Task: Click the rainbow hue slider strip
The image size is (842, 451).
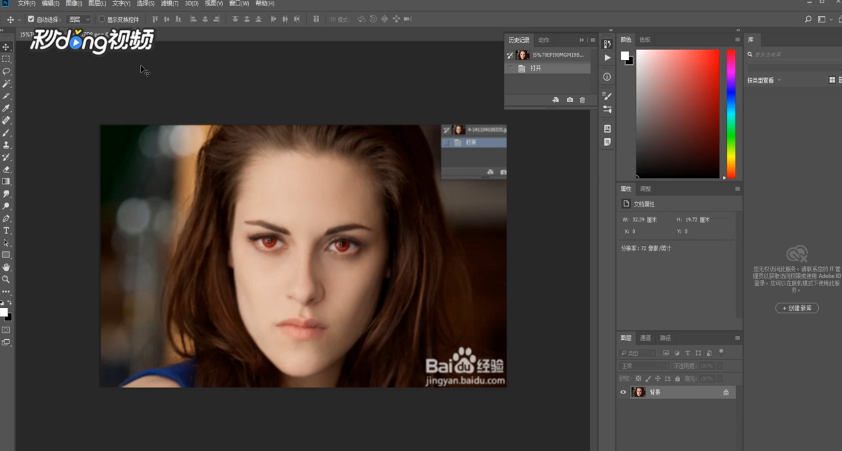Action: tap(731, 114)
